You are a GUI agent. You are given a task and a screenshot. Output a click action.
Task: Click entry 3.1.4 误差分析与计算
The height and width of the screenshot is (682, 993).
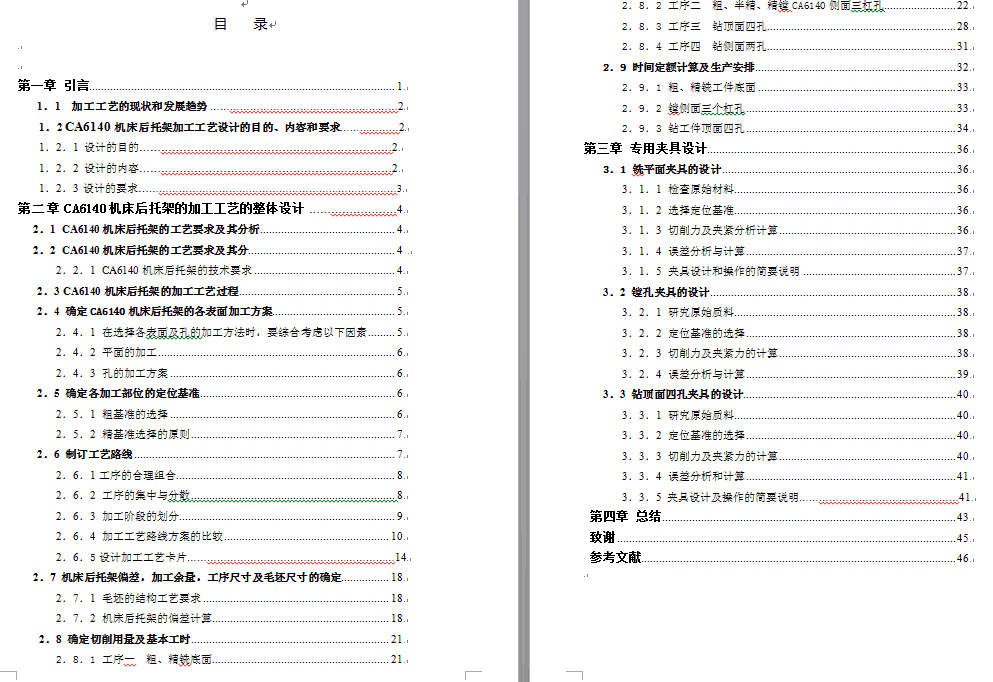[x=797, y=251]
